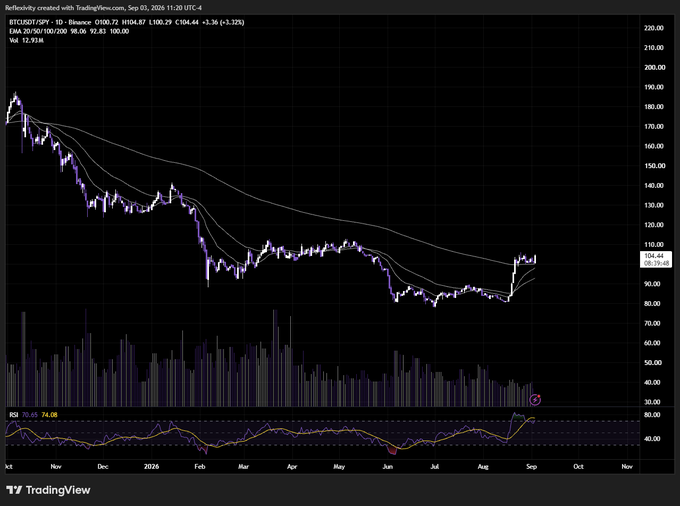
Task: Click the bar countdown timer 08:39:48
Action: (x=656, y=263)
